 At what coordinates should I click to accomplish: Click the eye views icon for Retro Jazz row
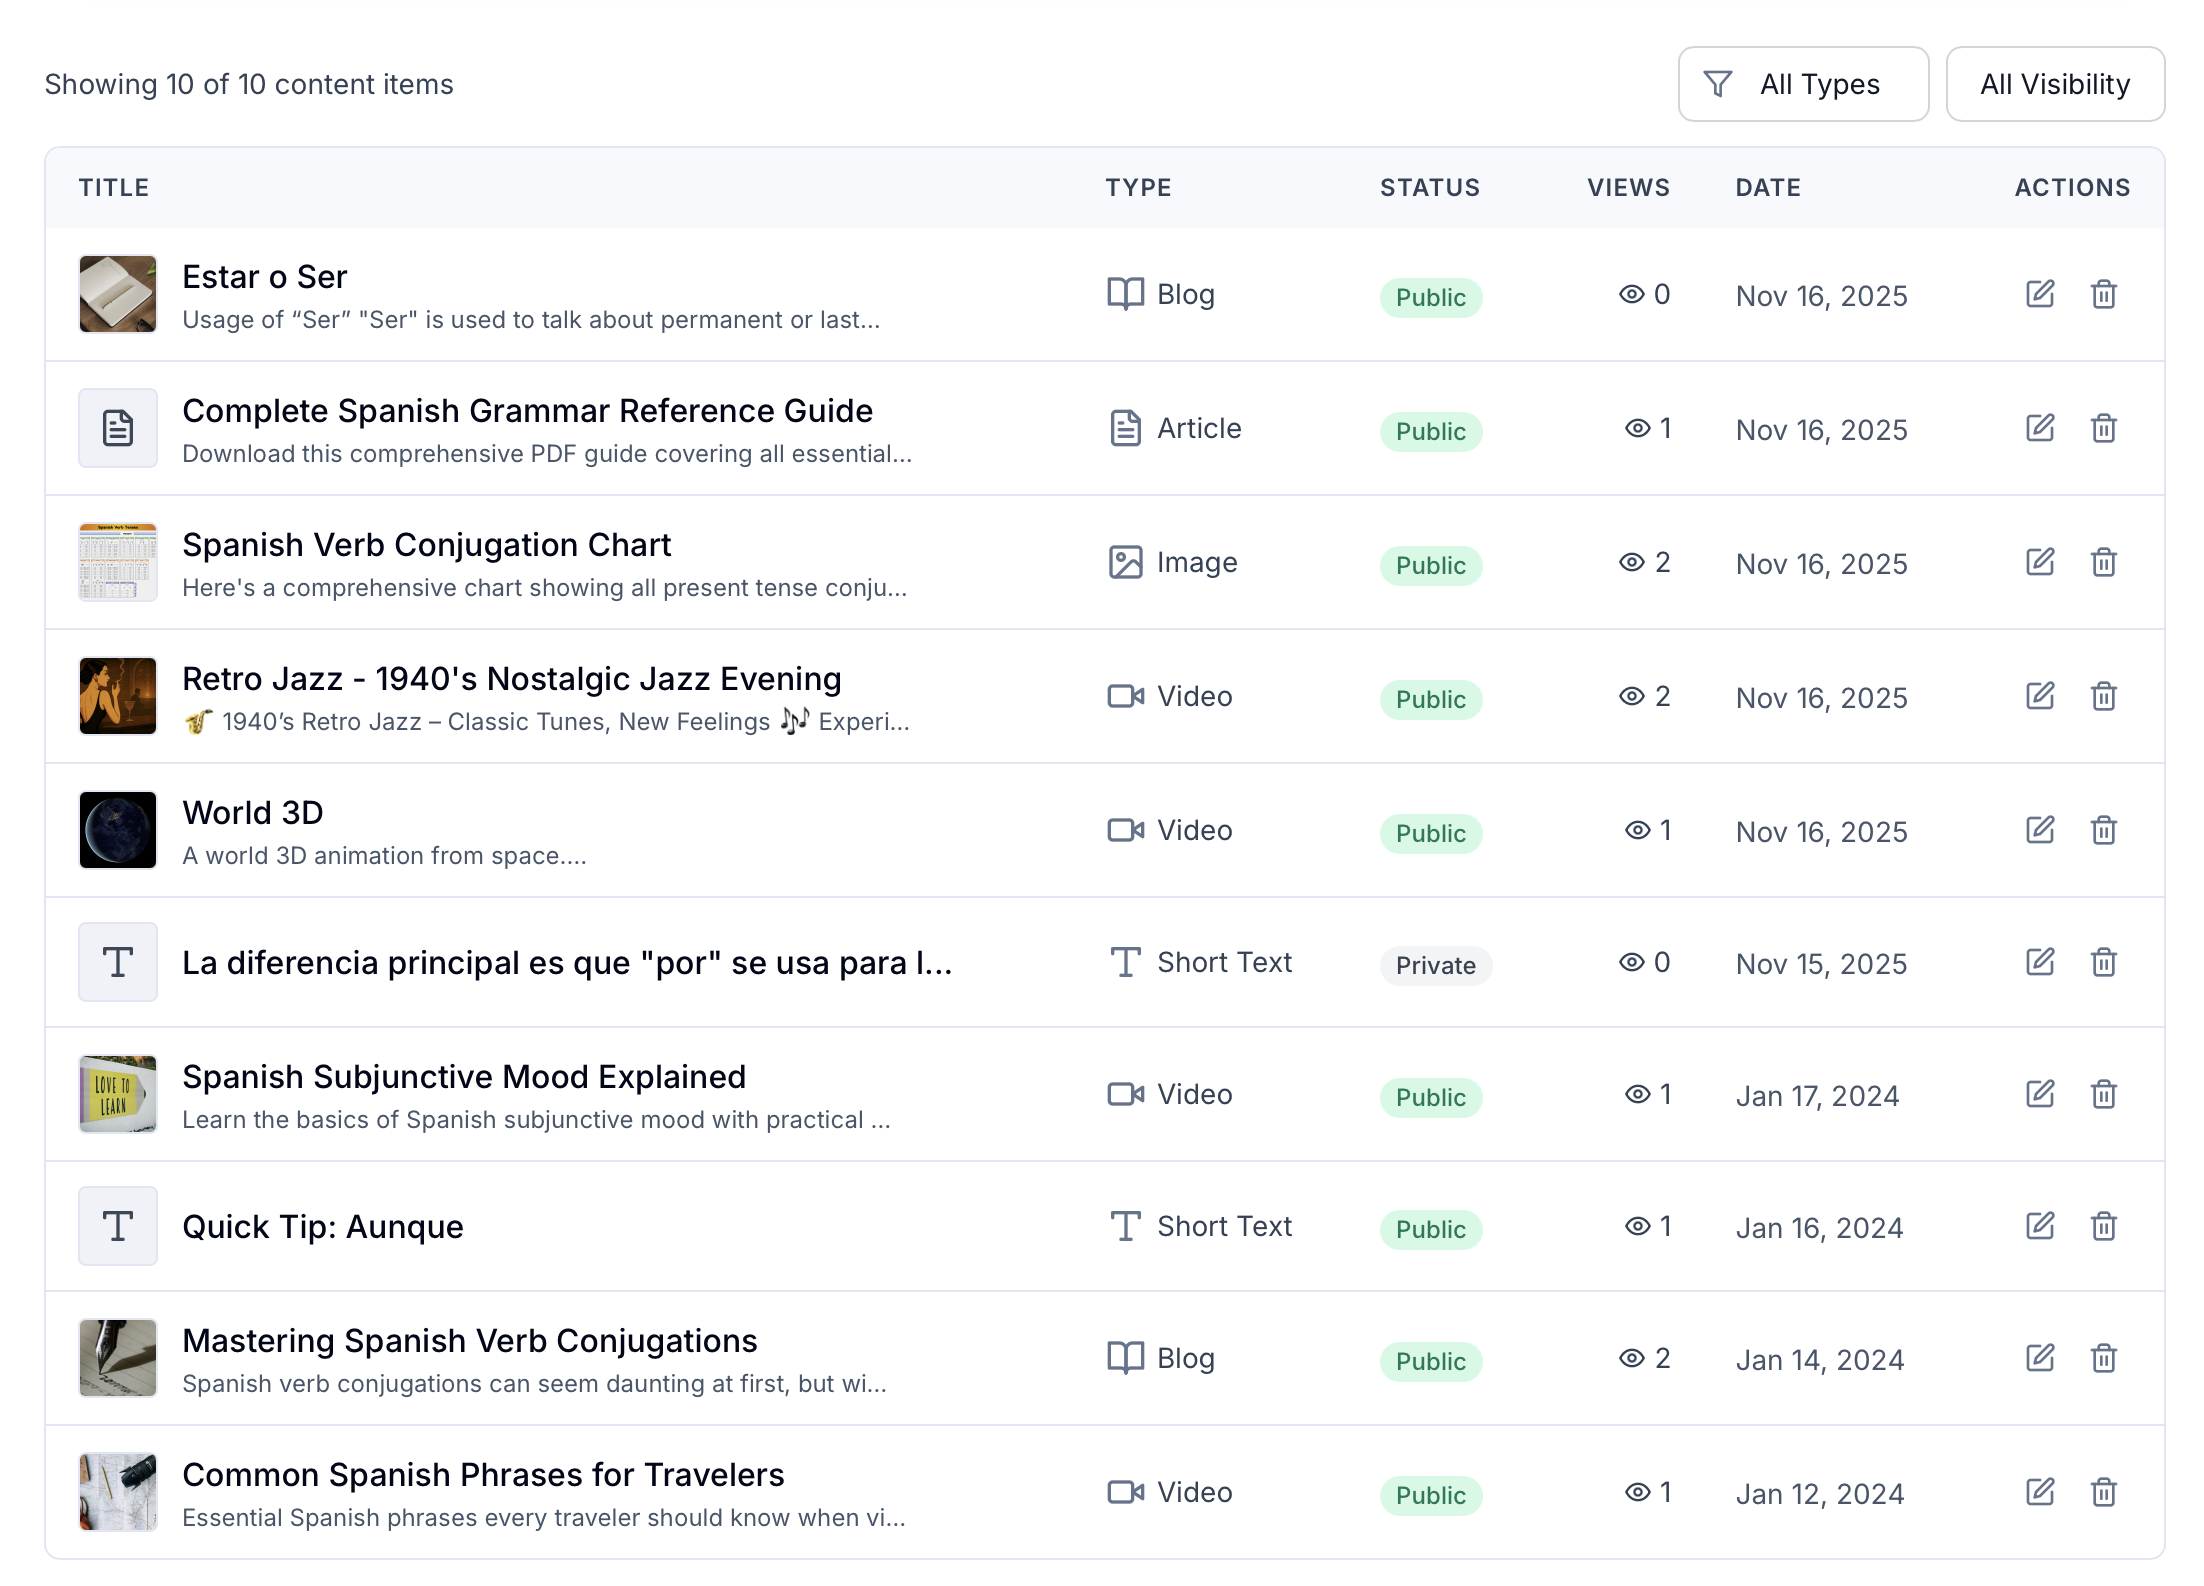(x=1630, y=696)
